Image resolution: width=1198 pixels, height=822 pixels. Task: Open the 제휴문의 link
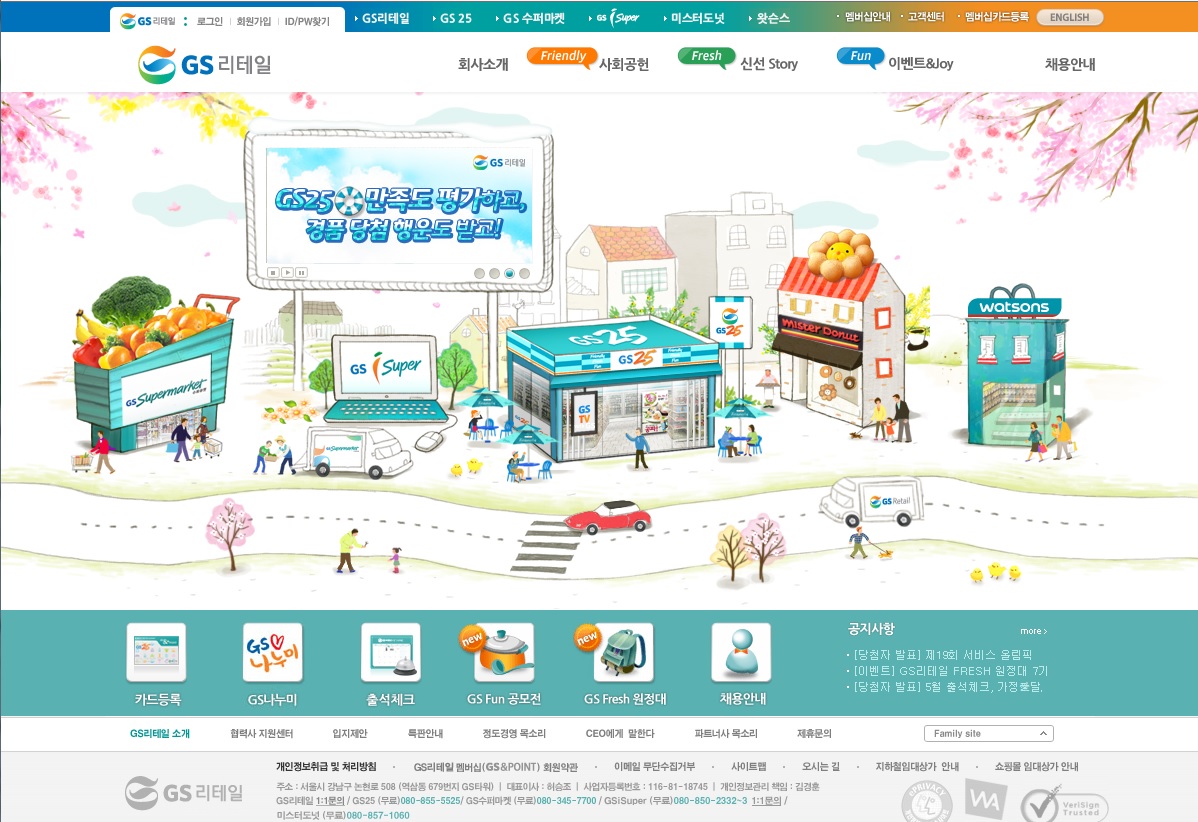[814, 733]
